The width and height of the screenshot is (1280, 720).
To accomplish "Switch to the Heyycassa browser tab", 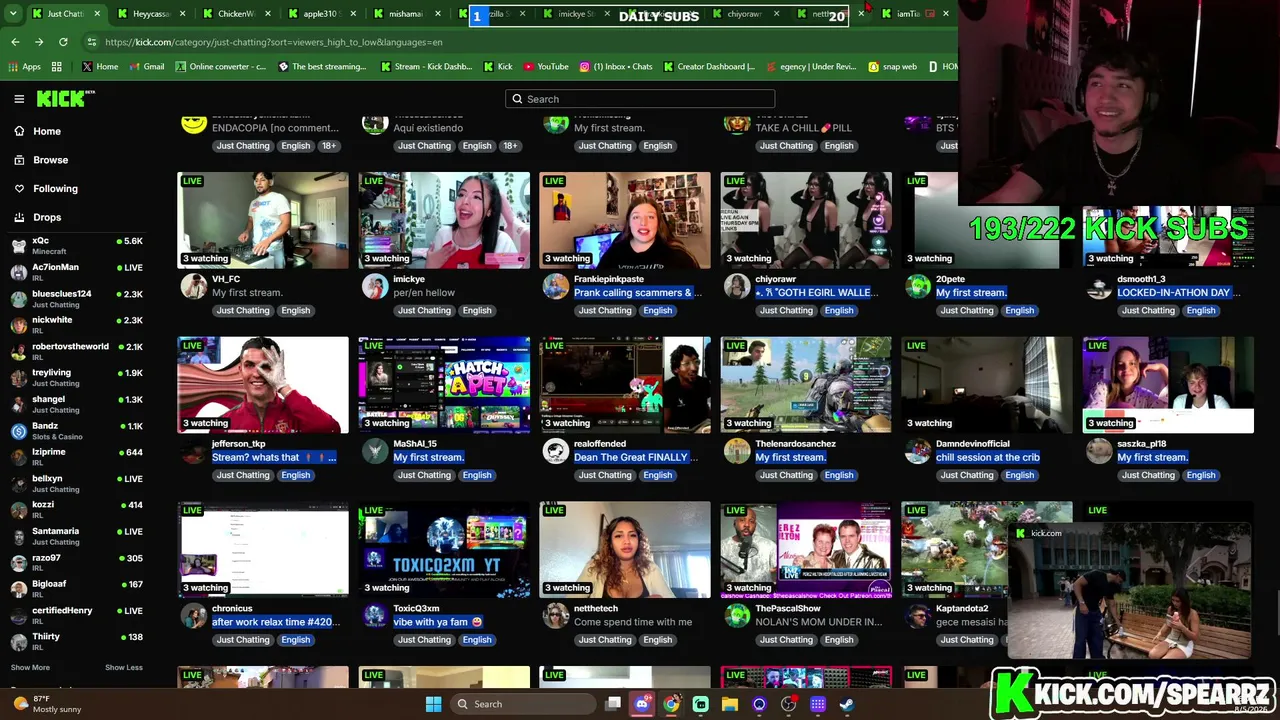I will [152, 14].
